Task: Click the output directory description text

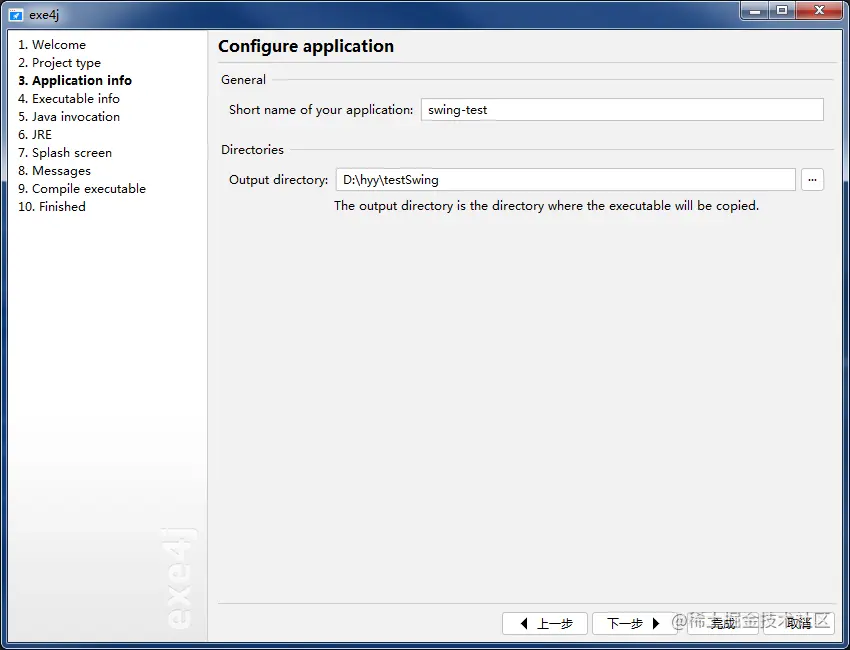Action: tap(546, 206)
